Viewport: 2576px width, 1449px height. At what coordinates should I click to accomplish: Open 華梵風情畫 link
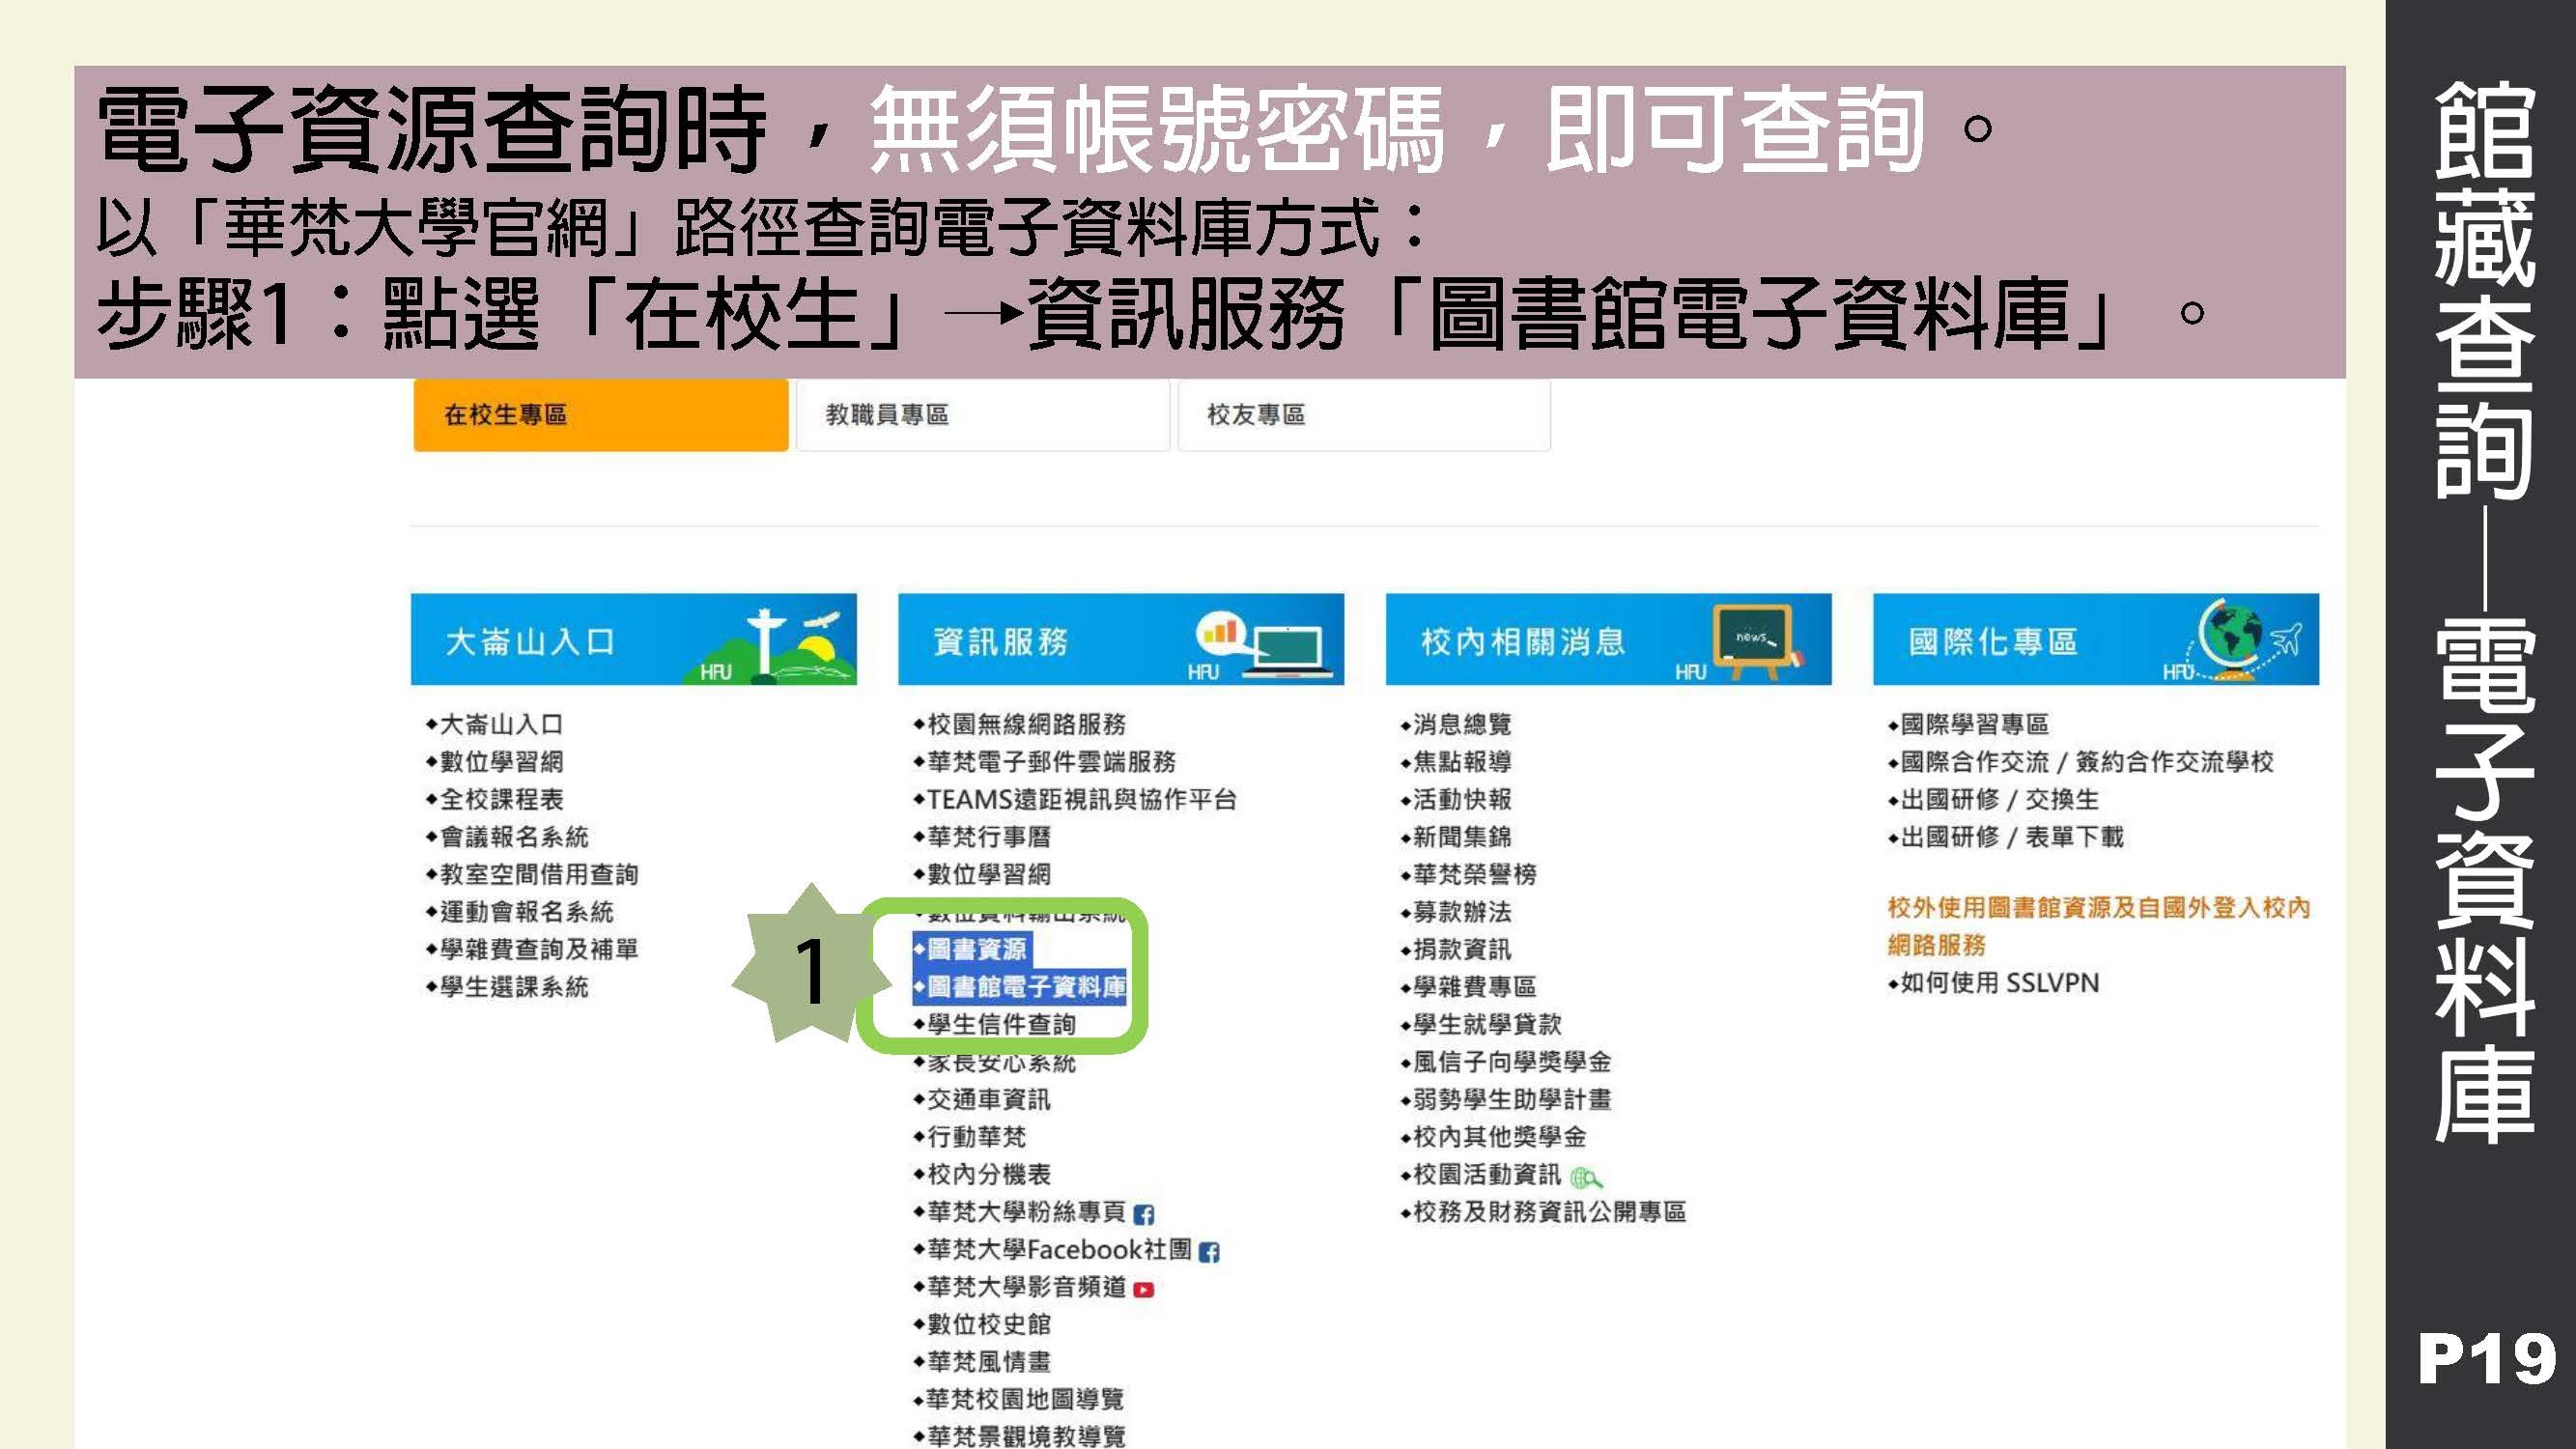coord(989,1362)
